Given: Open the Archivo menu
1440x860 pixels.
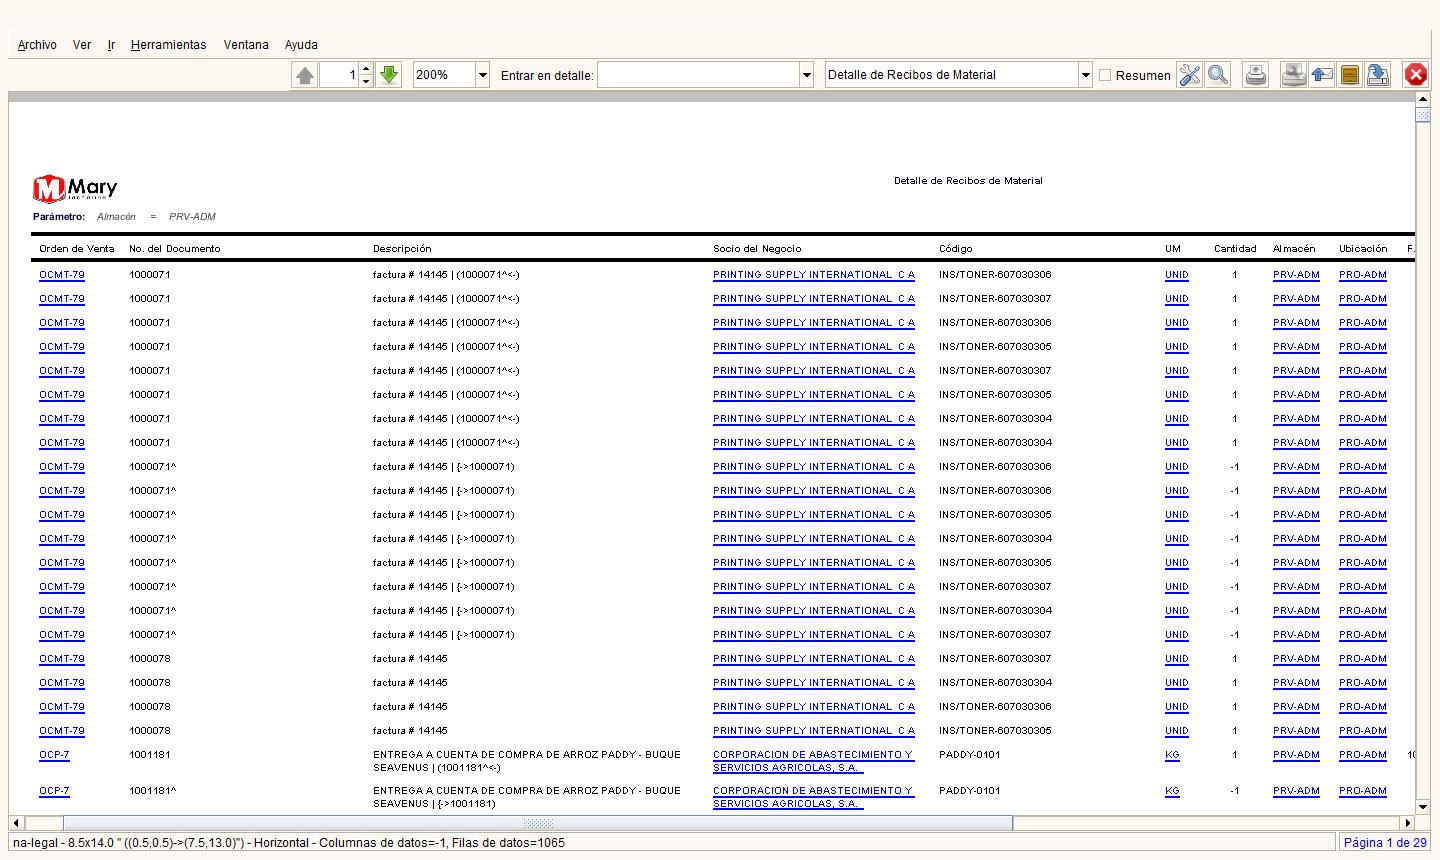Looking at the screenshot, I should click(x=37, y=45).
